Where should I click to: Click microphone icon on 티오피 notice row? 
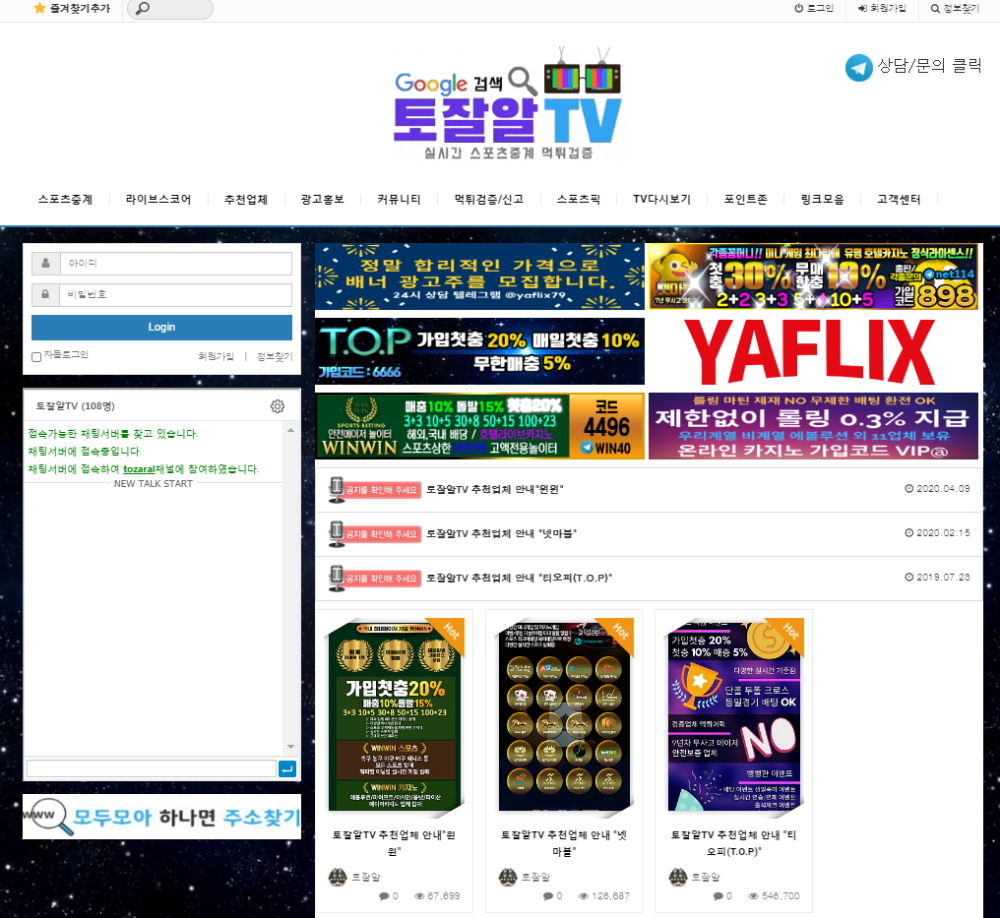336,578
